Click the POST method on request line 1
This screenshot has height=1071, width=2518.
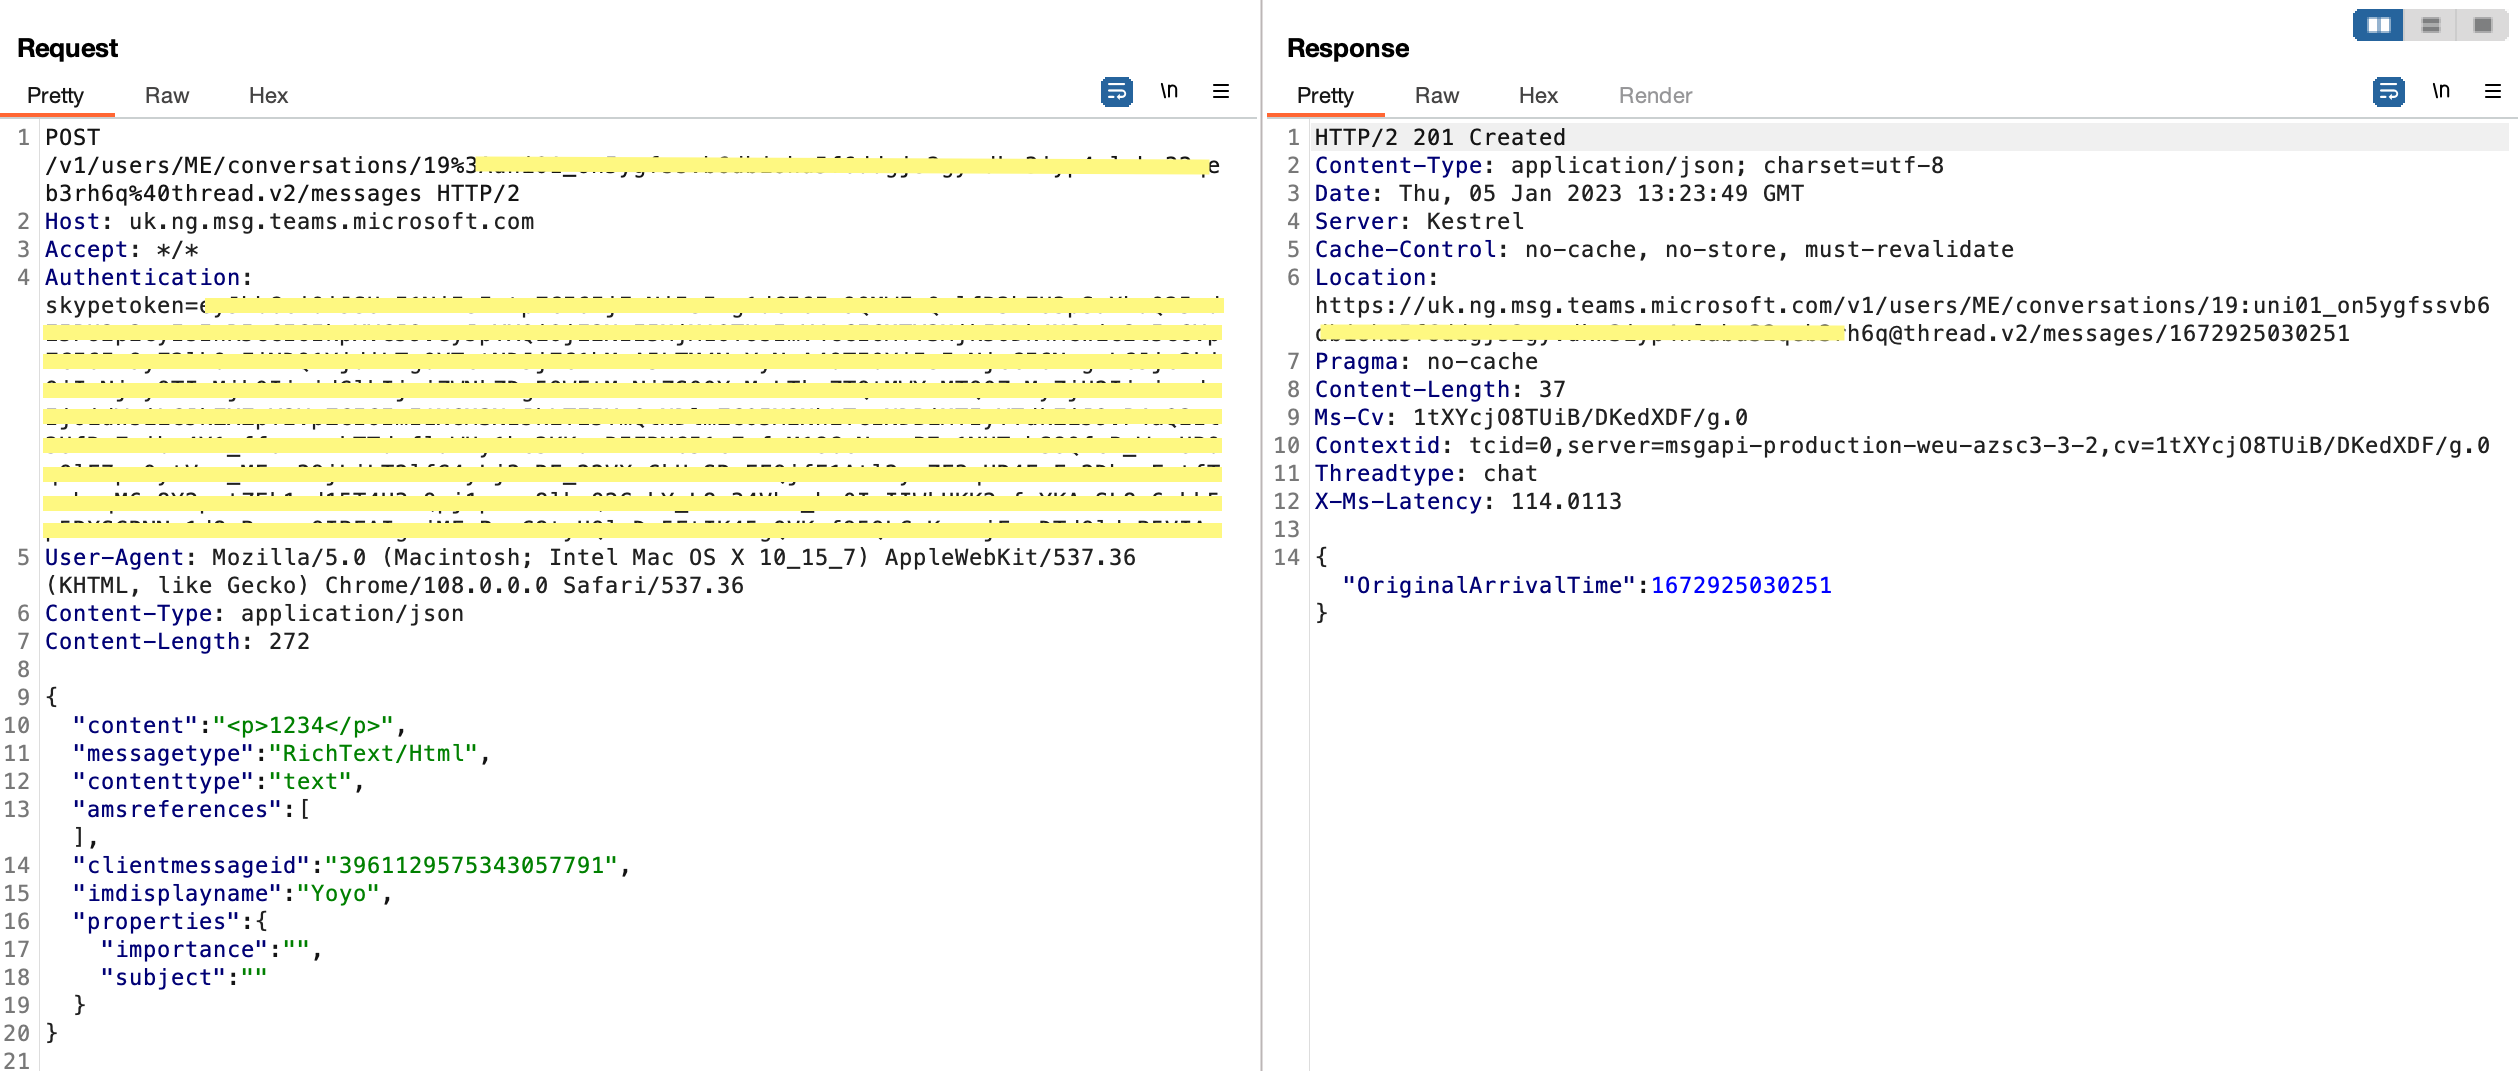(x=72, y=138)
